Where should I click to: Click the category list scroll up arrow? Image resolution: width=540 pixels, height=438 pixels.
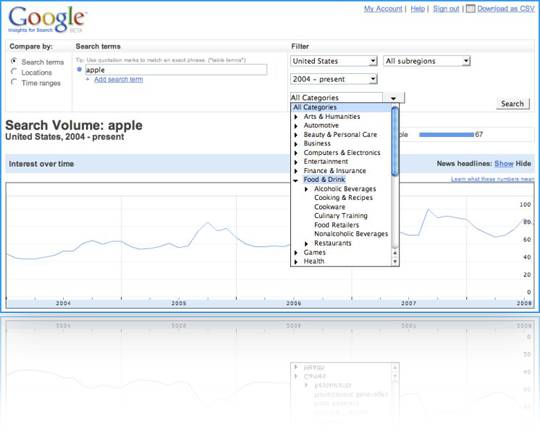395,253
